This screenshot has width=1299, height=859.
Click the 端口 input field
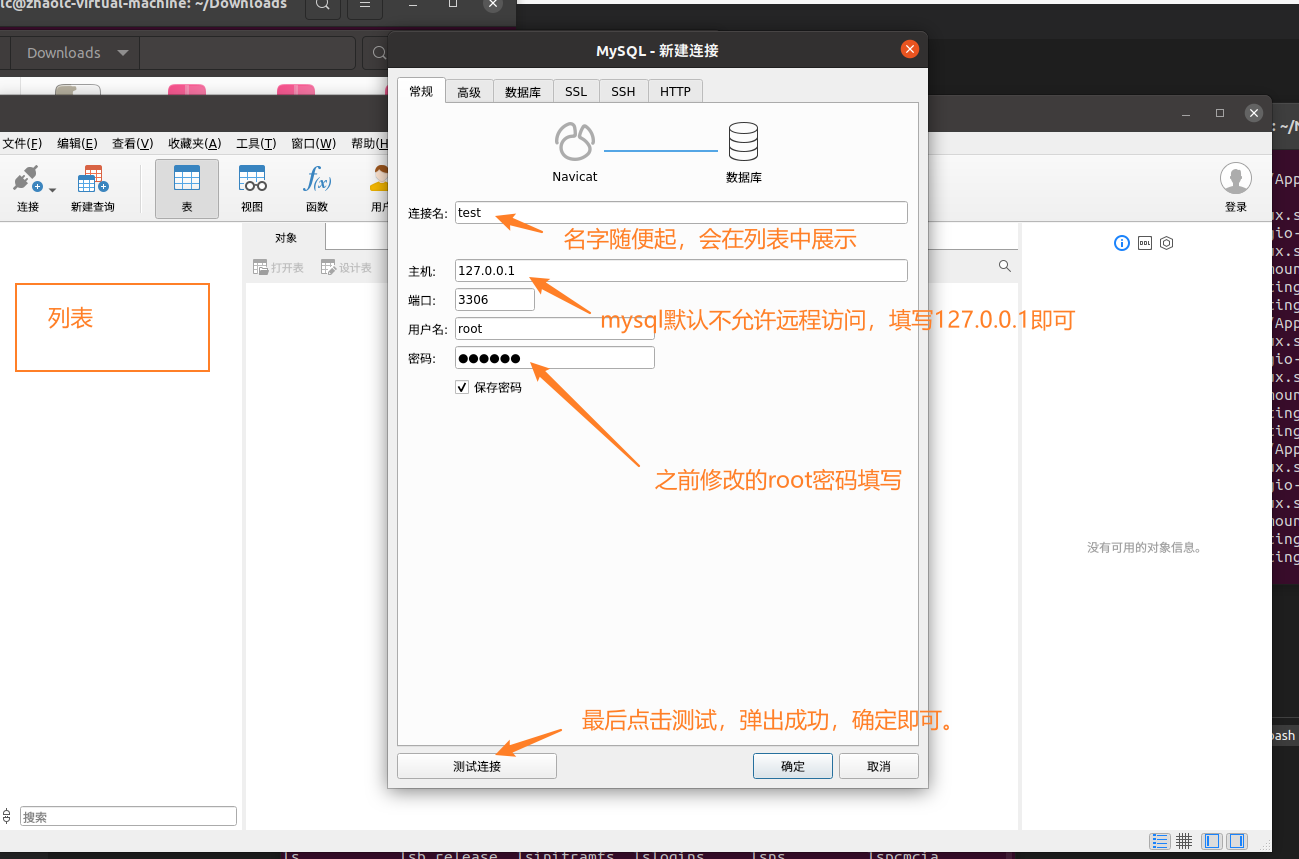point(495,299)
